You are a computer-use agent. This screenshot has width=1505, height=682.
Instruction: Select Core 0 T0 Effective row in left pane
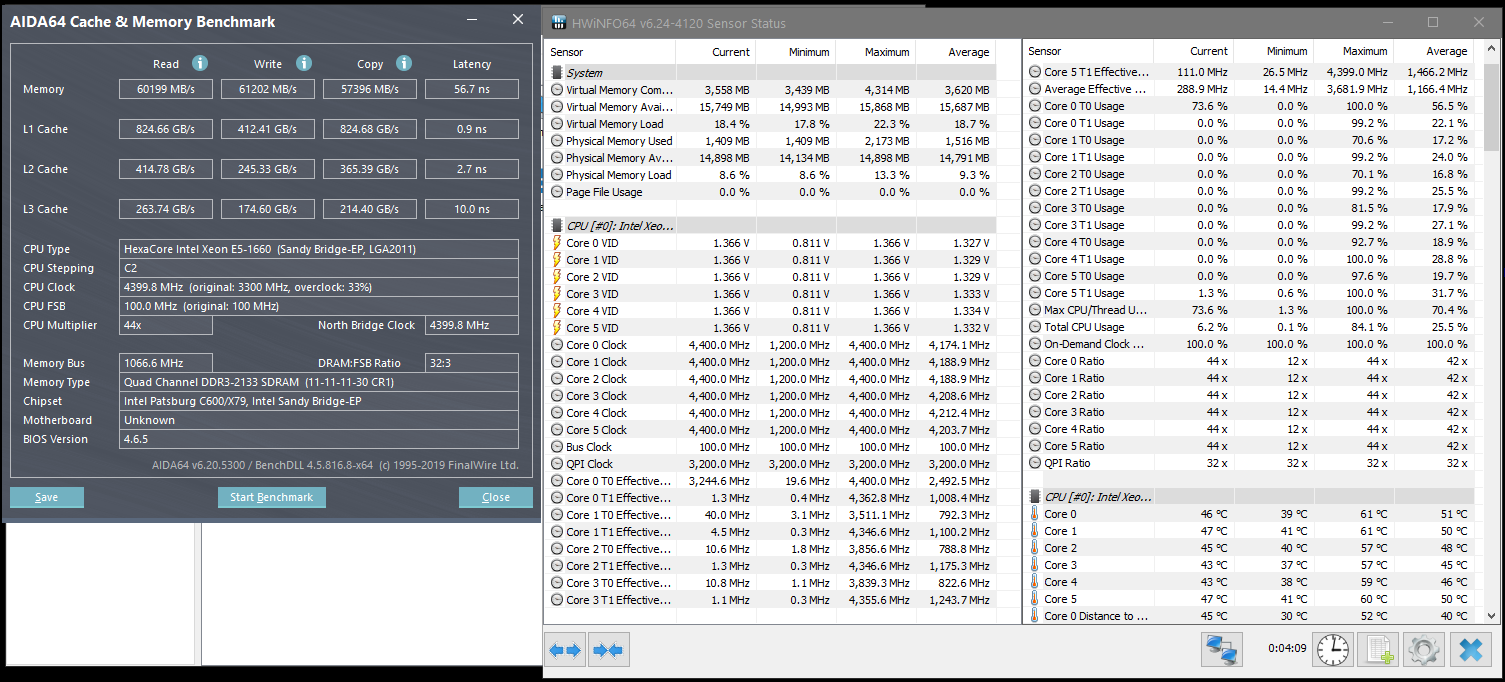pos(771,481)
